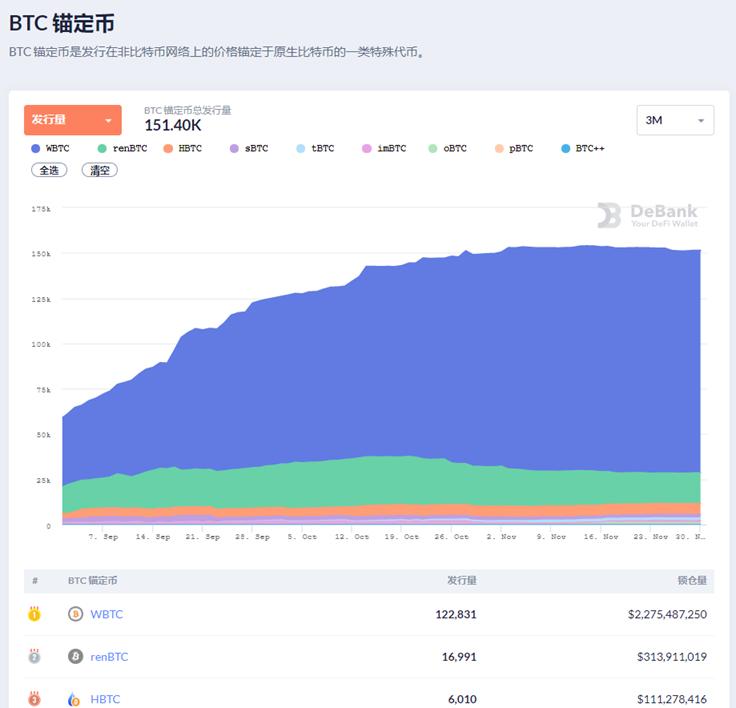The height and width of the screenshot is (708, 736).
Task: Click the BTC 锚定币 page title
Action: (x=61, y=23)
